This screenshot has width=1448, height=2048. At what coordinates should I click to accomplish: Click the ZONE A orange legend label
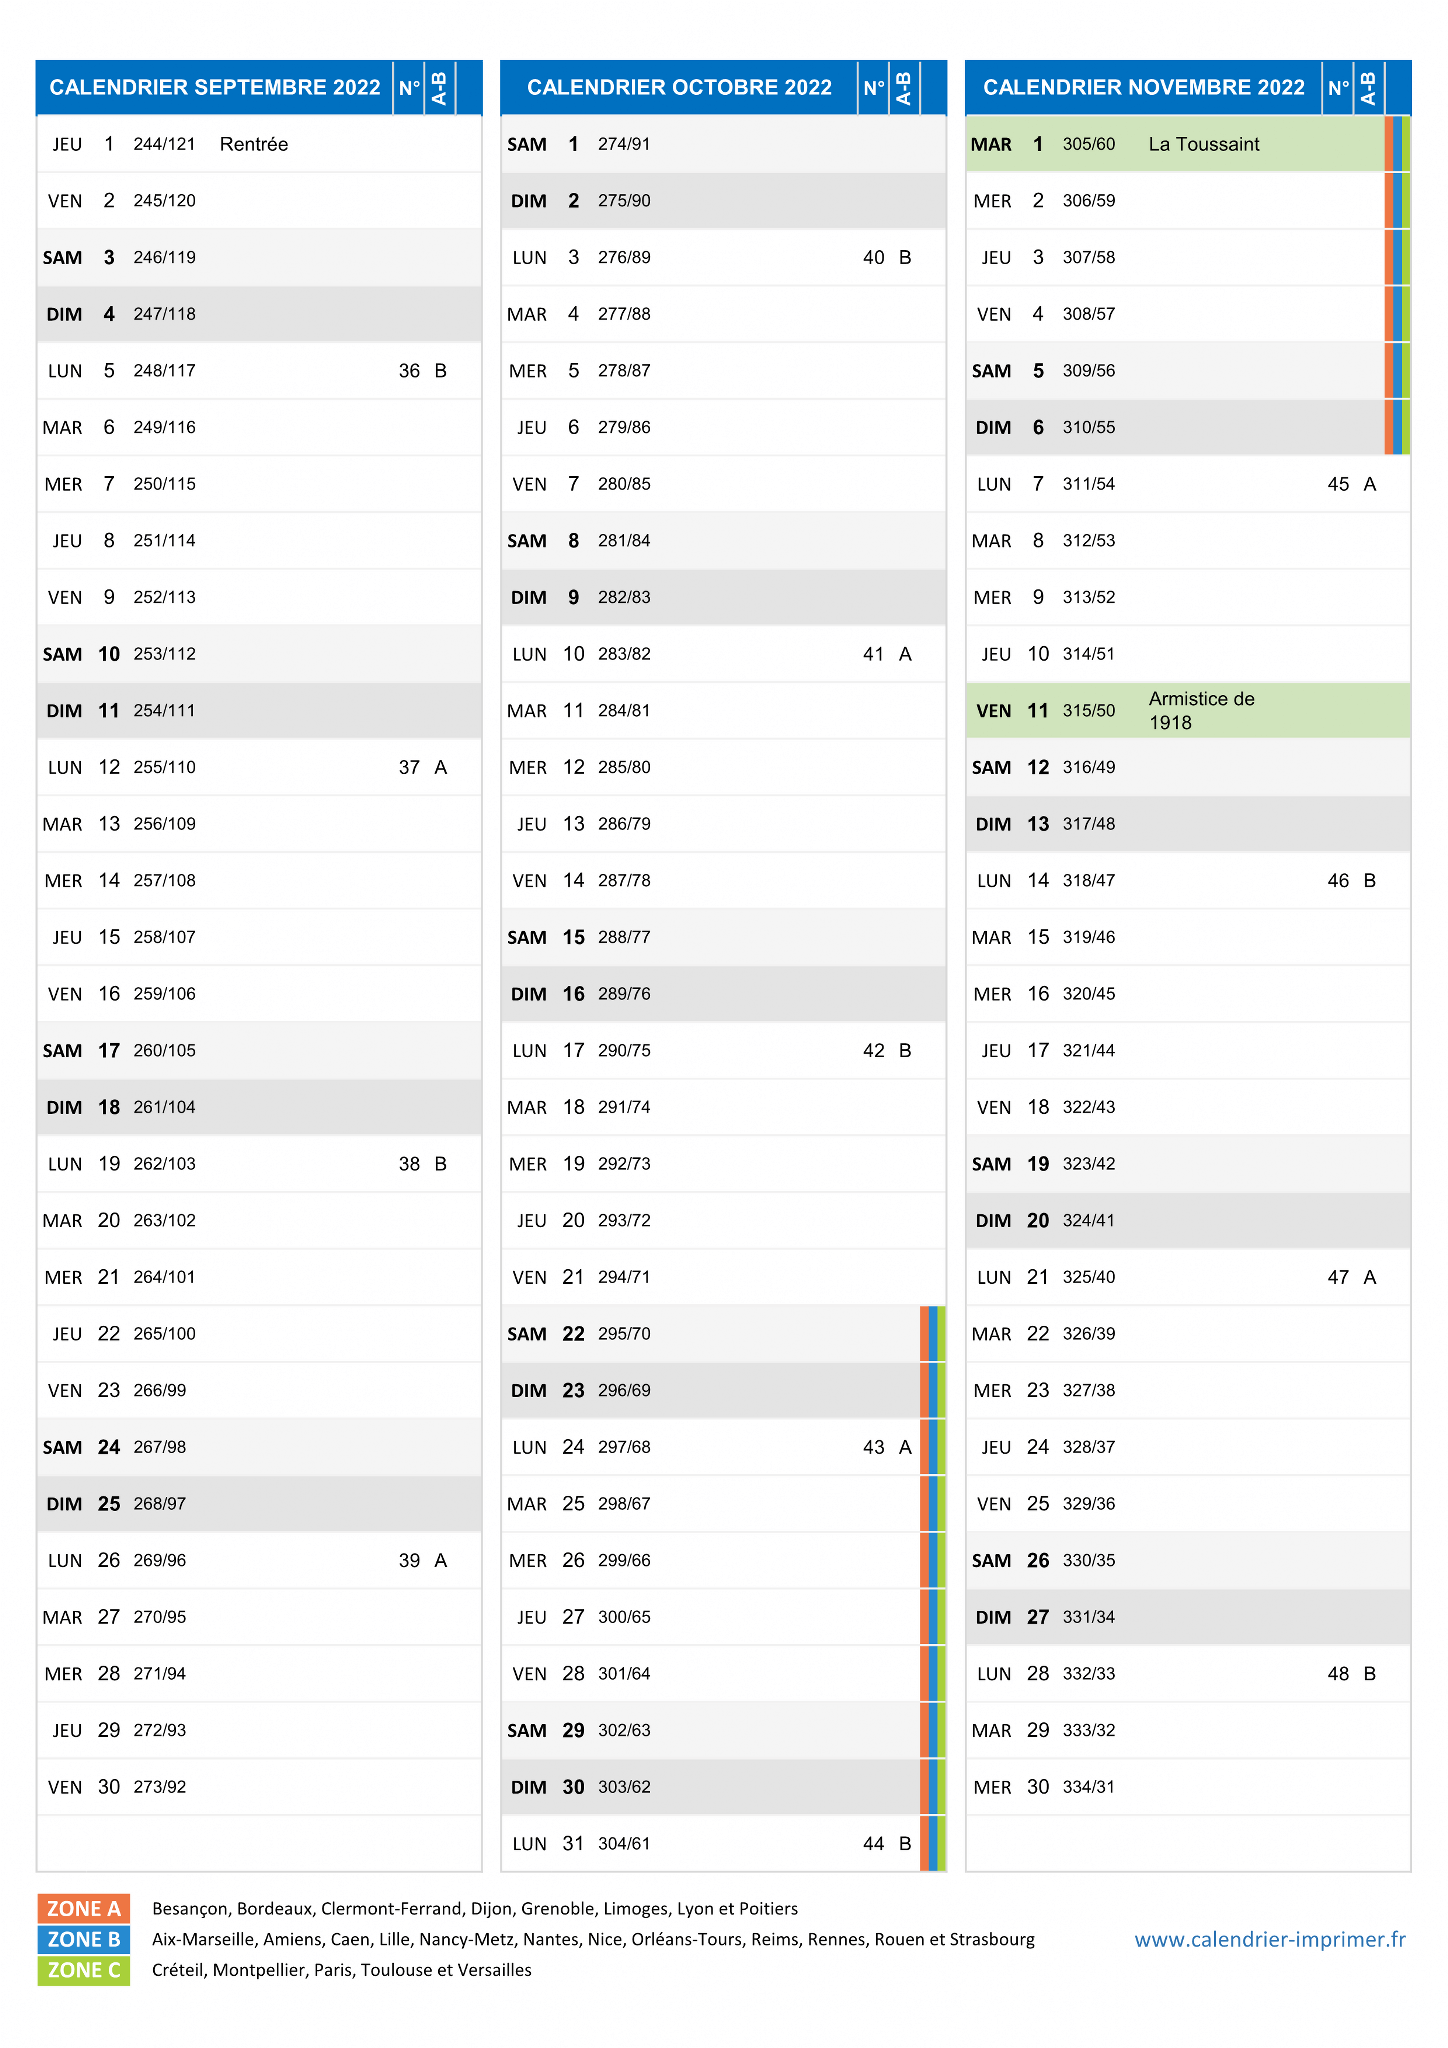coord(84,1908)
